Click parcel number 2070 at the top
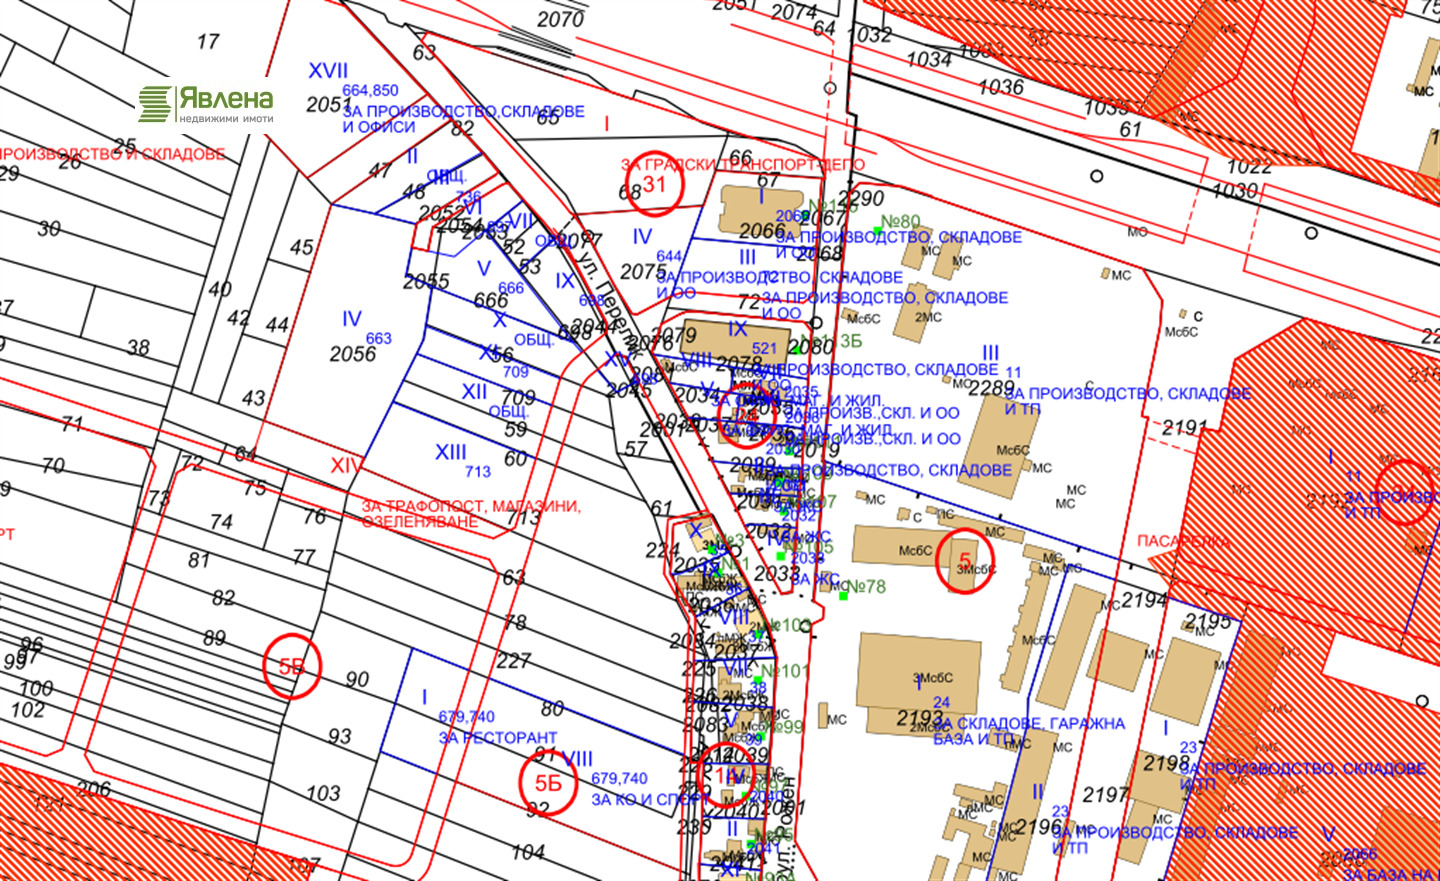Image resolution: width=1440 pixels, height=881 pixels. coord(560,19)
